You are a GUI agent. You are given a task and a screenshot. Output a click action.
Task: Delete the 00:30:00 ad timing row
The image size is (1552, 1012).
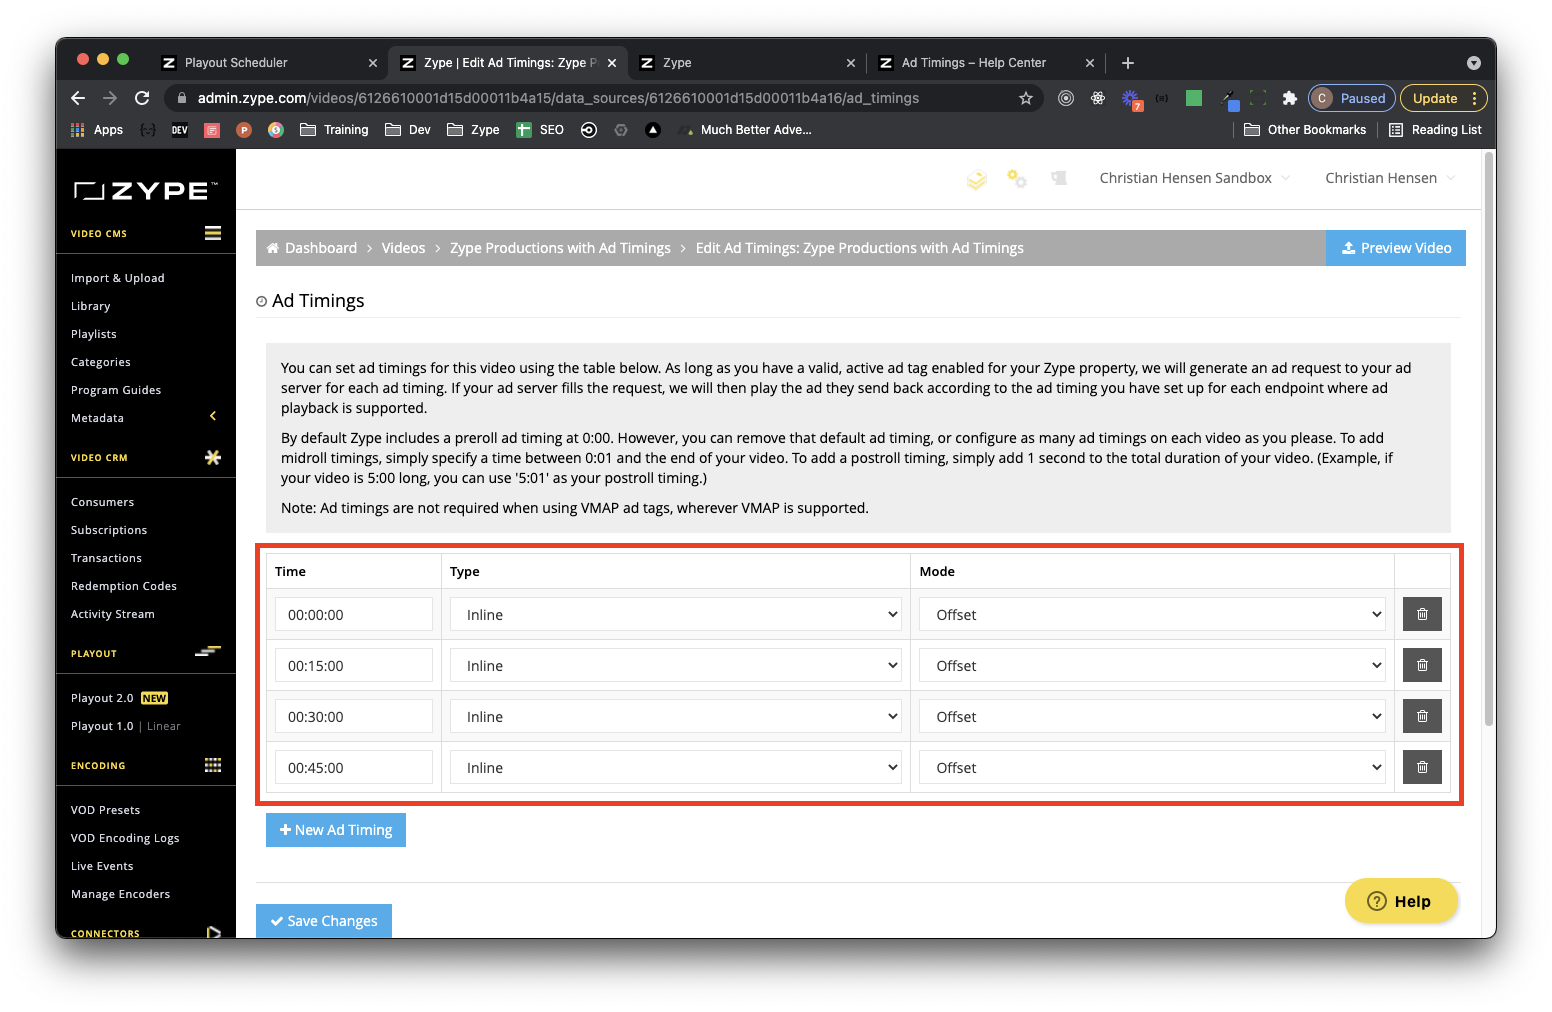point(1422,716)
